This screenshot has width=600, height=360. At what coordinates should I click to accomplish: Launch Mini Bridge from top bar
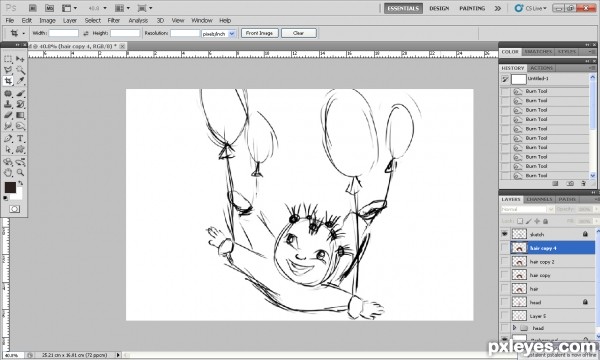coord(49,8)
